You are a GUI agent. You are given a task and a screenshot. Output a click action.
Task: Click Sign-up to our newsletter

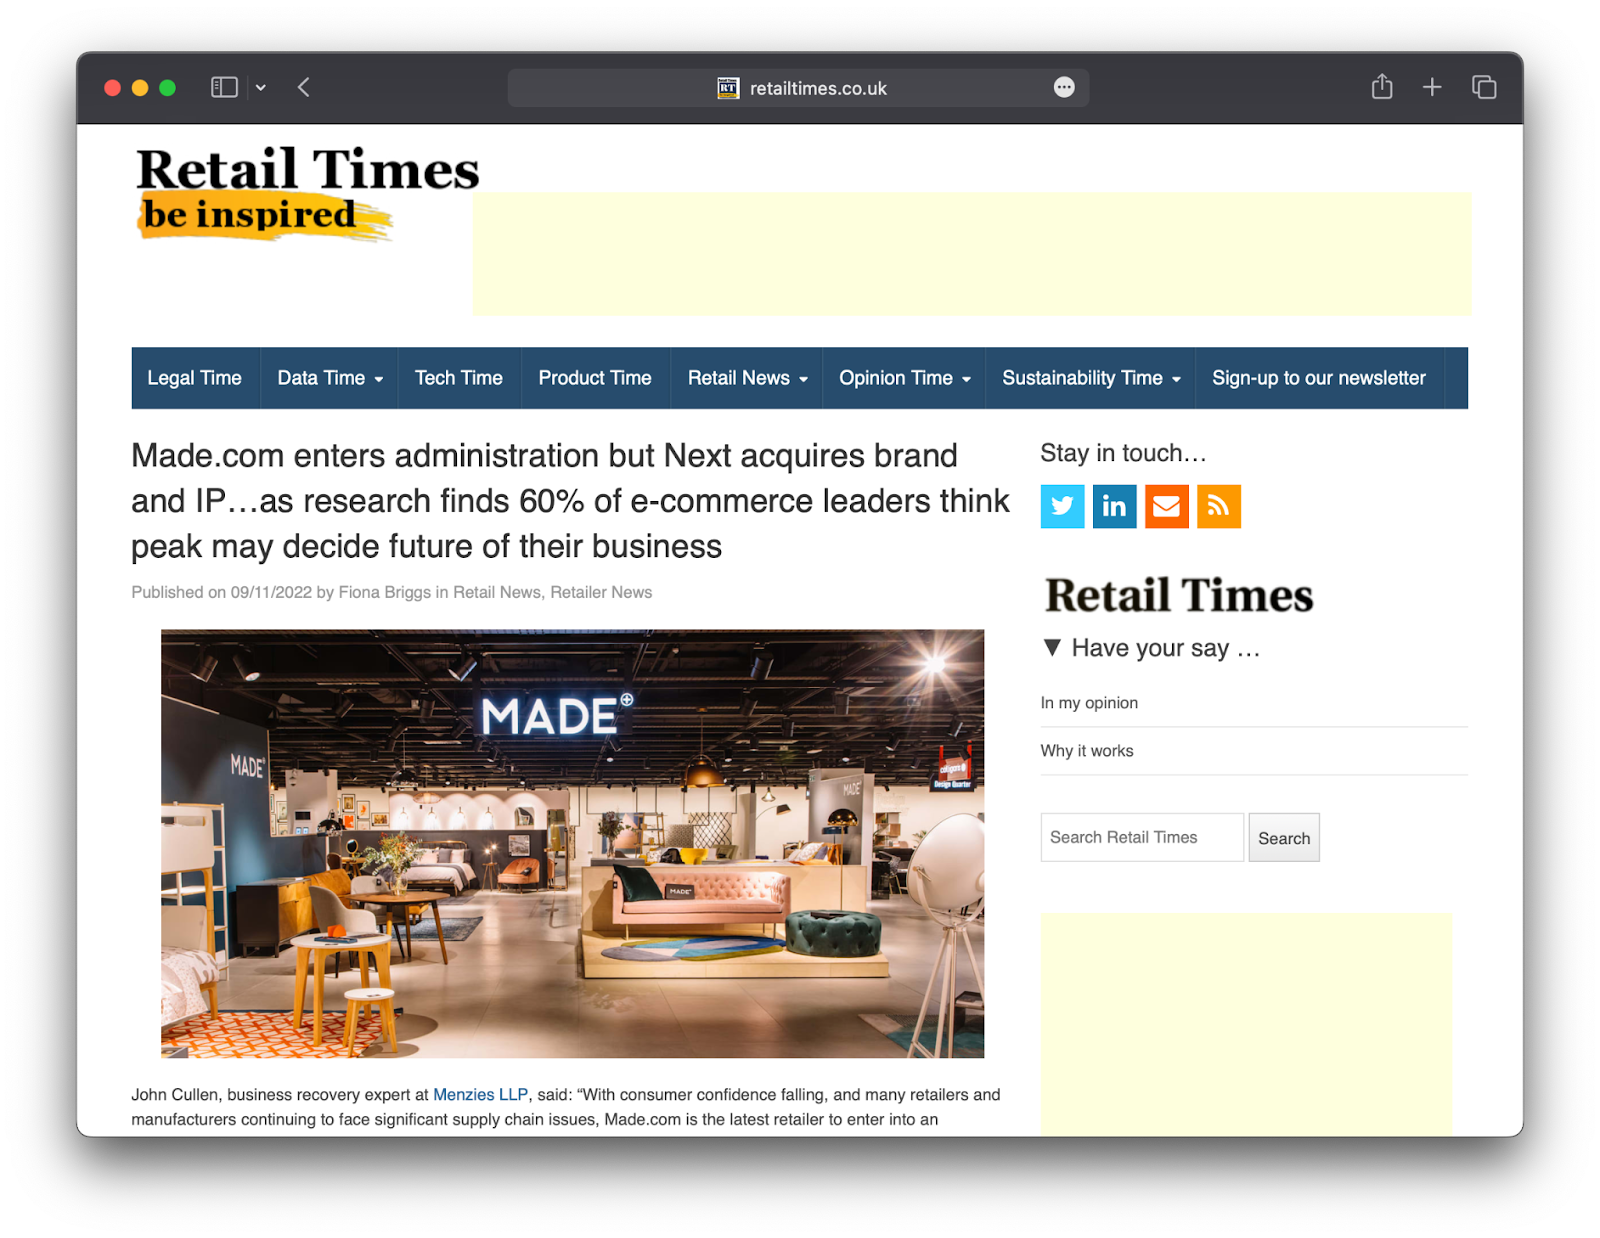coord(1319,378)
